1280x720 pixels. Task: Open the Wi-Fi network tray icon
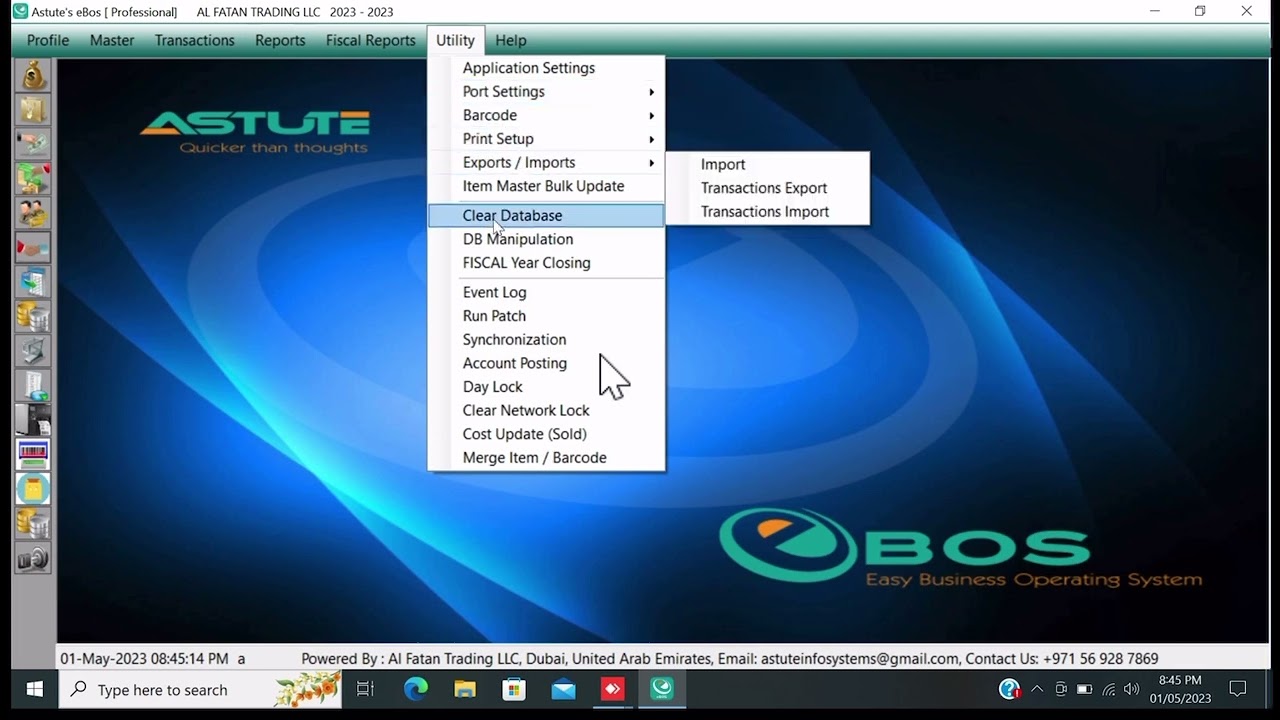tap(1109, 689)
